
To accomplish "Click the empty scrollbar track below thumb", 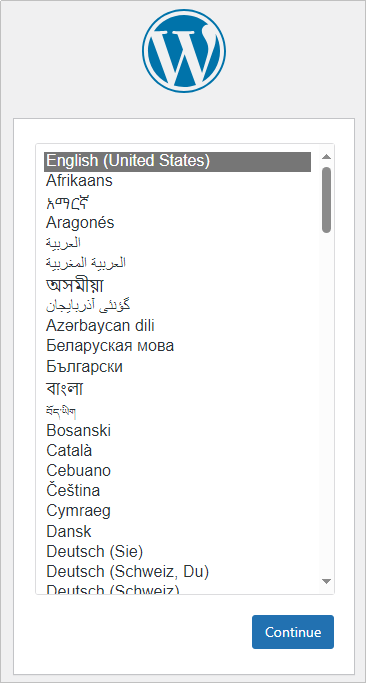I will [x=326, y=403].
